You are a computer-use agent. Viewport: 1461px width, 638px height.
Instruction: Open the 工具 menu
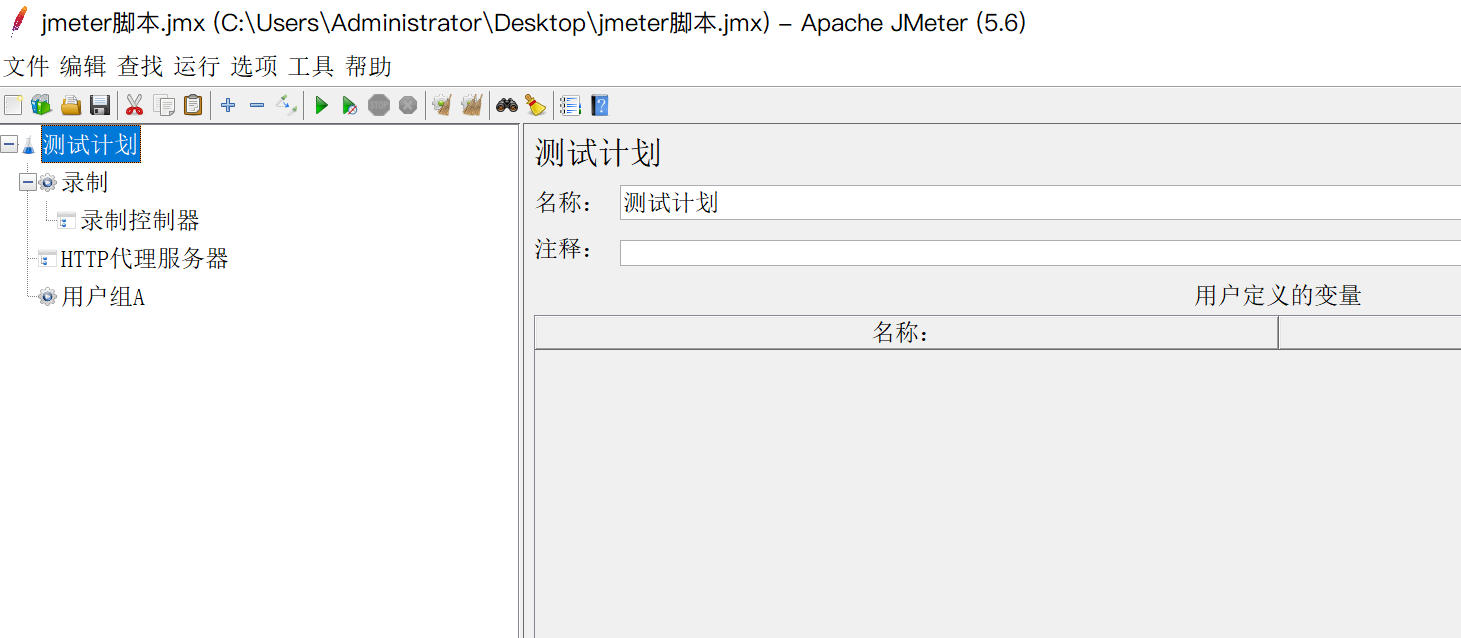pos(311,67)
